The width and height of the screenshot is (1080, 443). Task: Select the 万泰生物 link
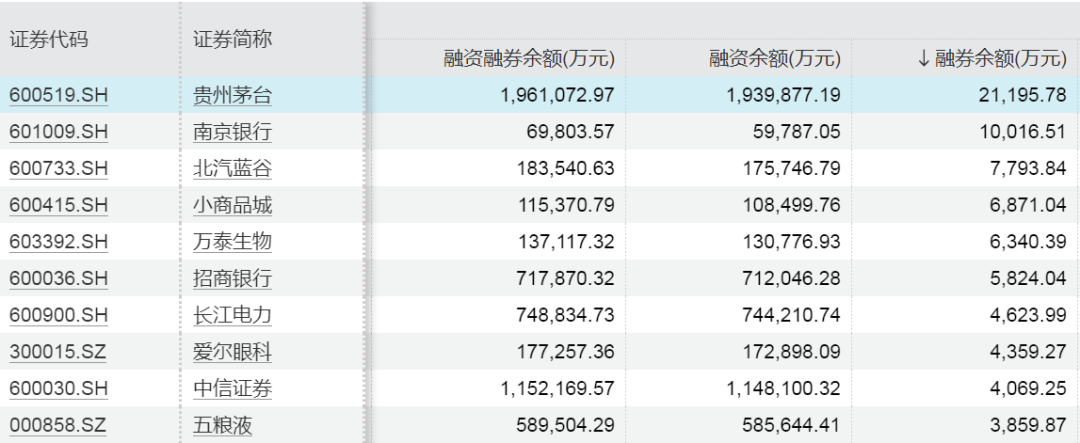(232, 242)
